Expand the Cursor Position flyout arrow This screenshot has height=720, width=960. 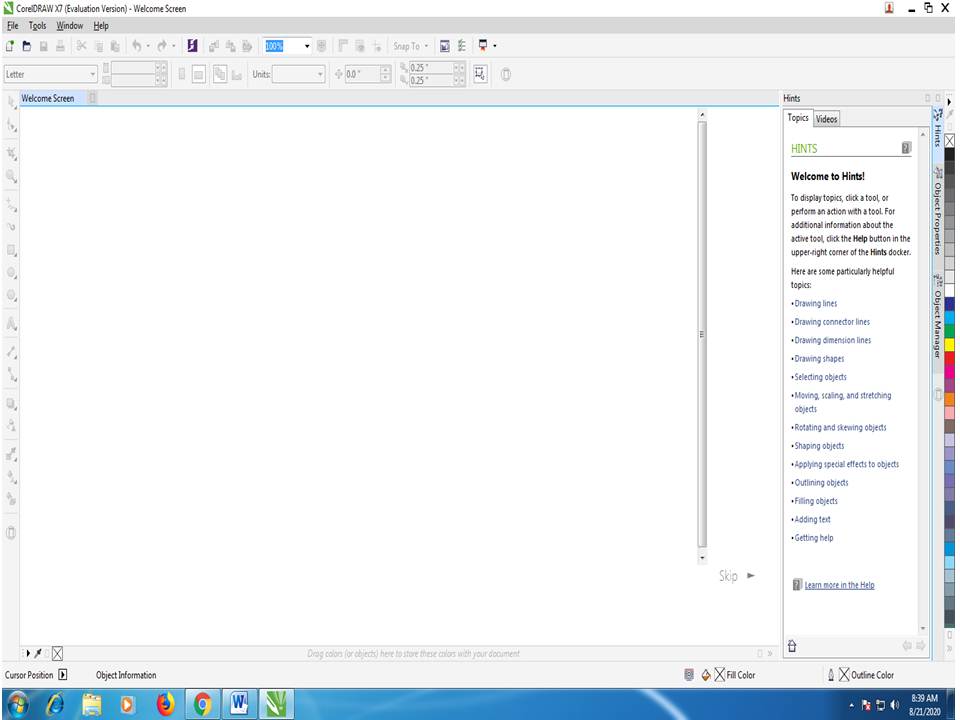(x=62, y=674)
